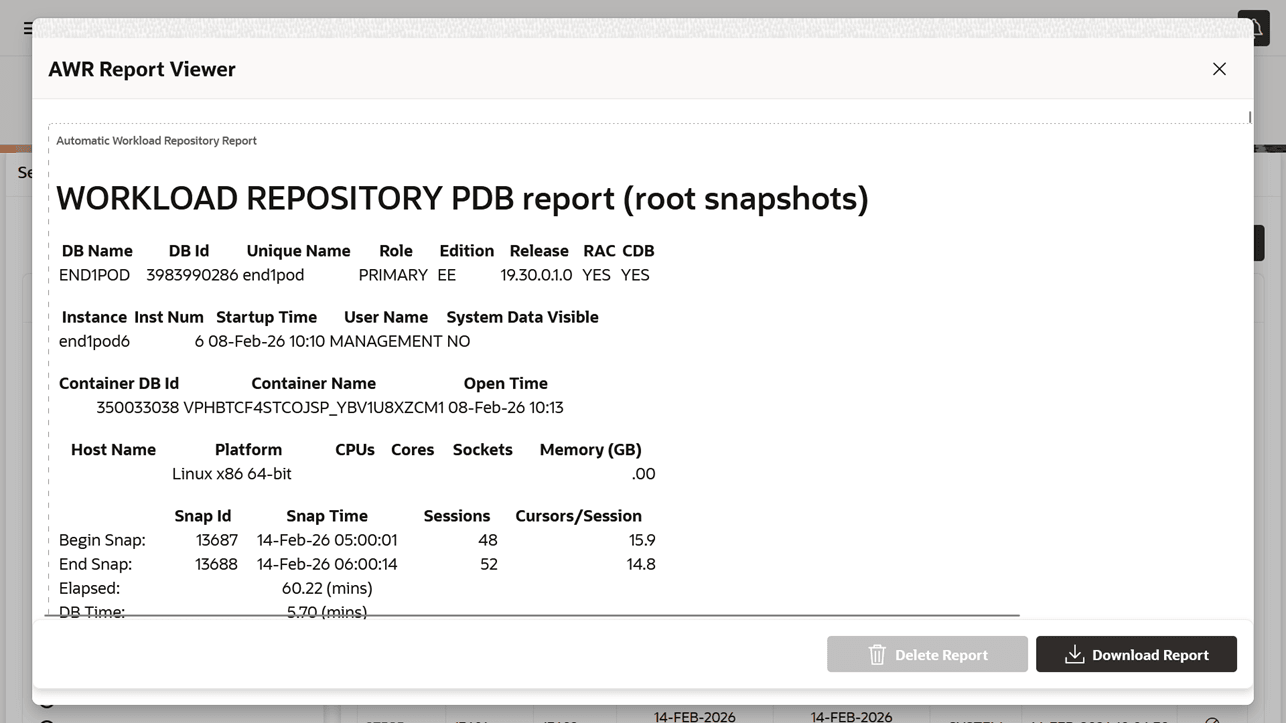The width and height of the screenshot is (1286, 723).
Task: Click snap time 14-Feb-26 06:00:14
Action: (327, 564)
